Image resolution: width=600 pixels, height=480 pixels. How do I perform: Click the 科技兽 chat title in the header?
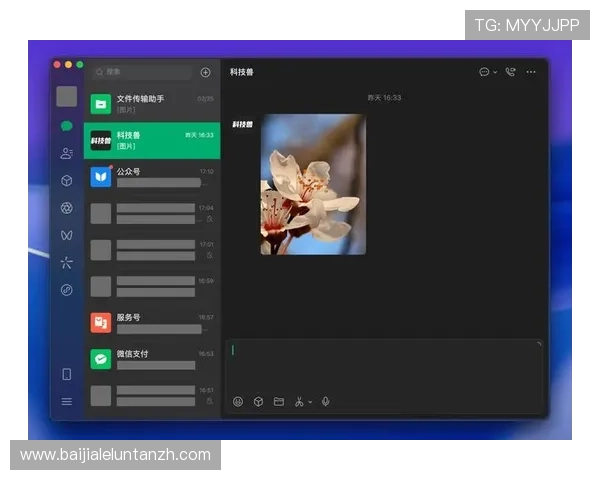(x=241, y=72)
